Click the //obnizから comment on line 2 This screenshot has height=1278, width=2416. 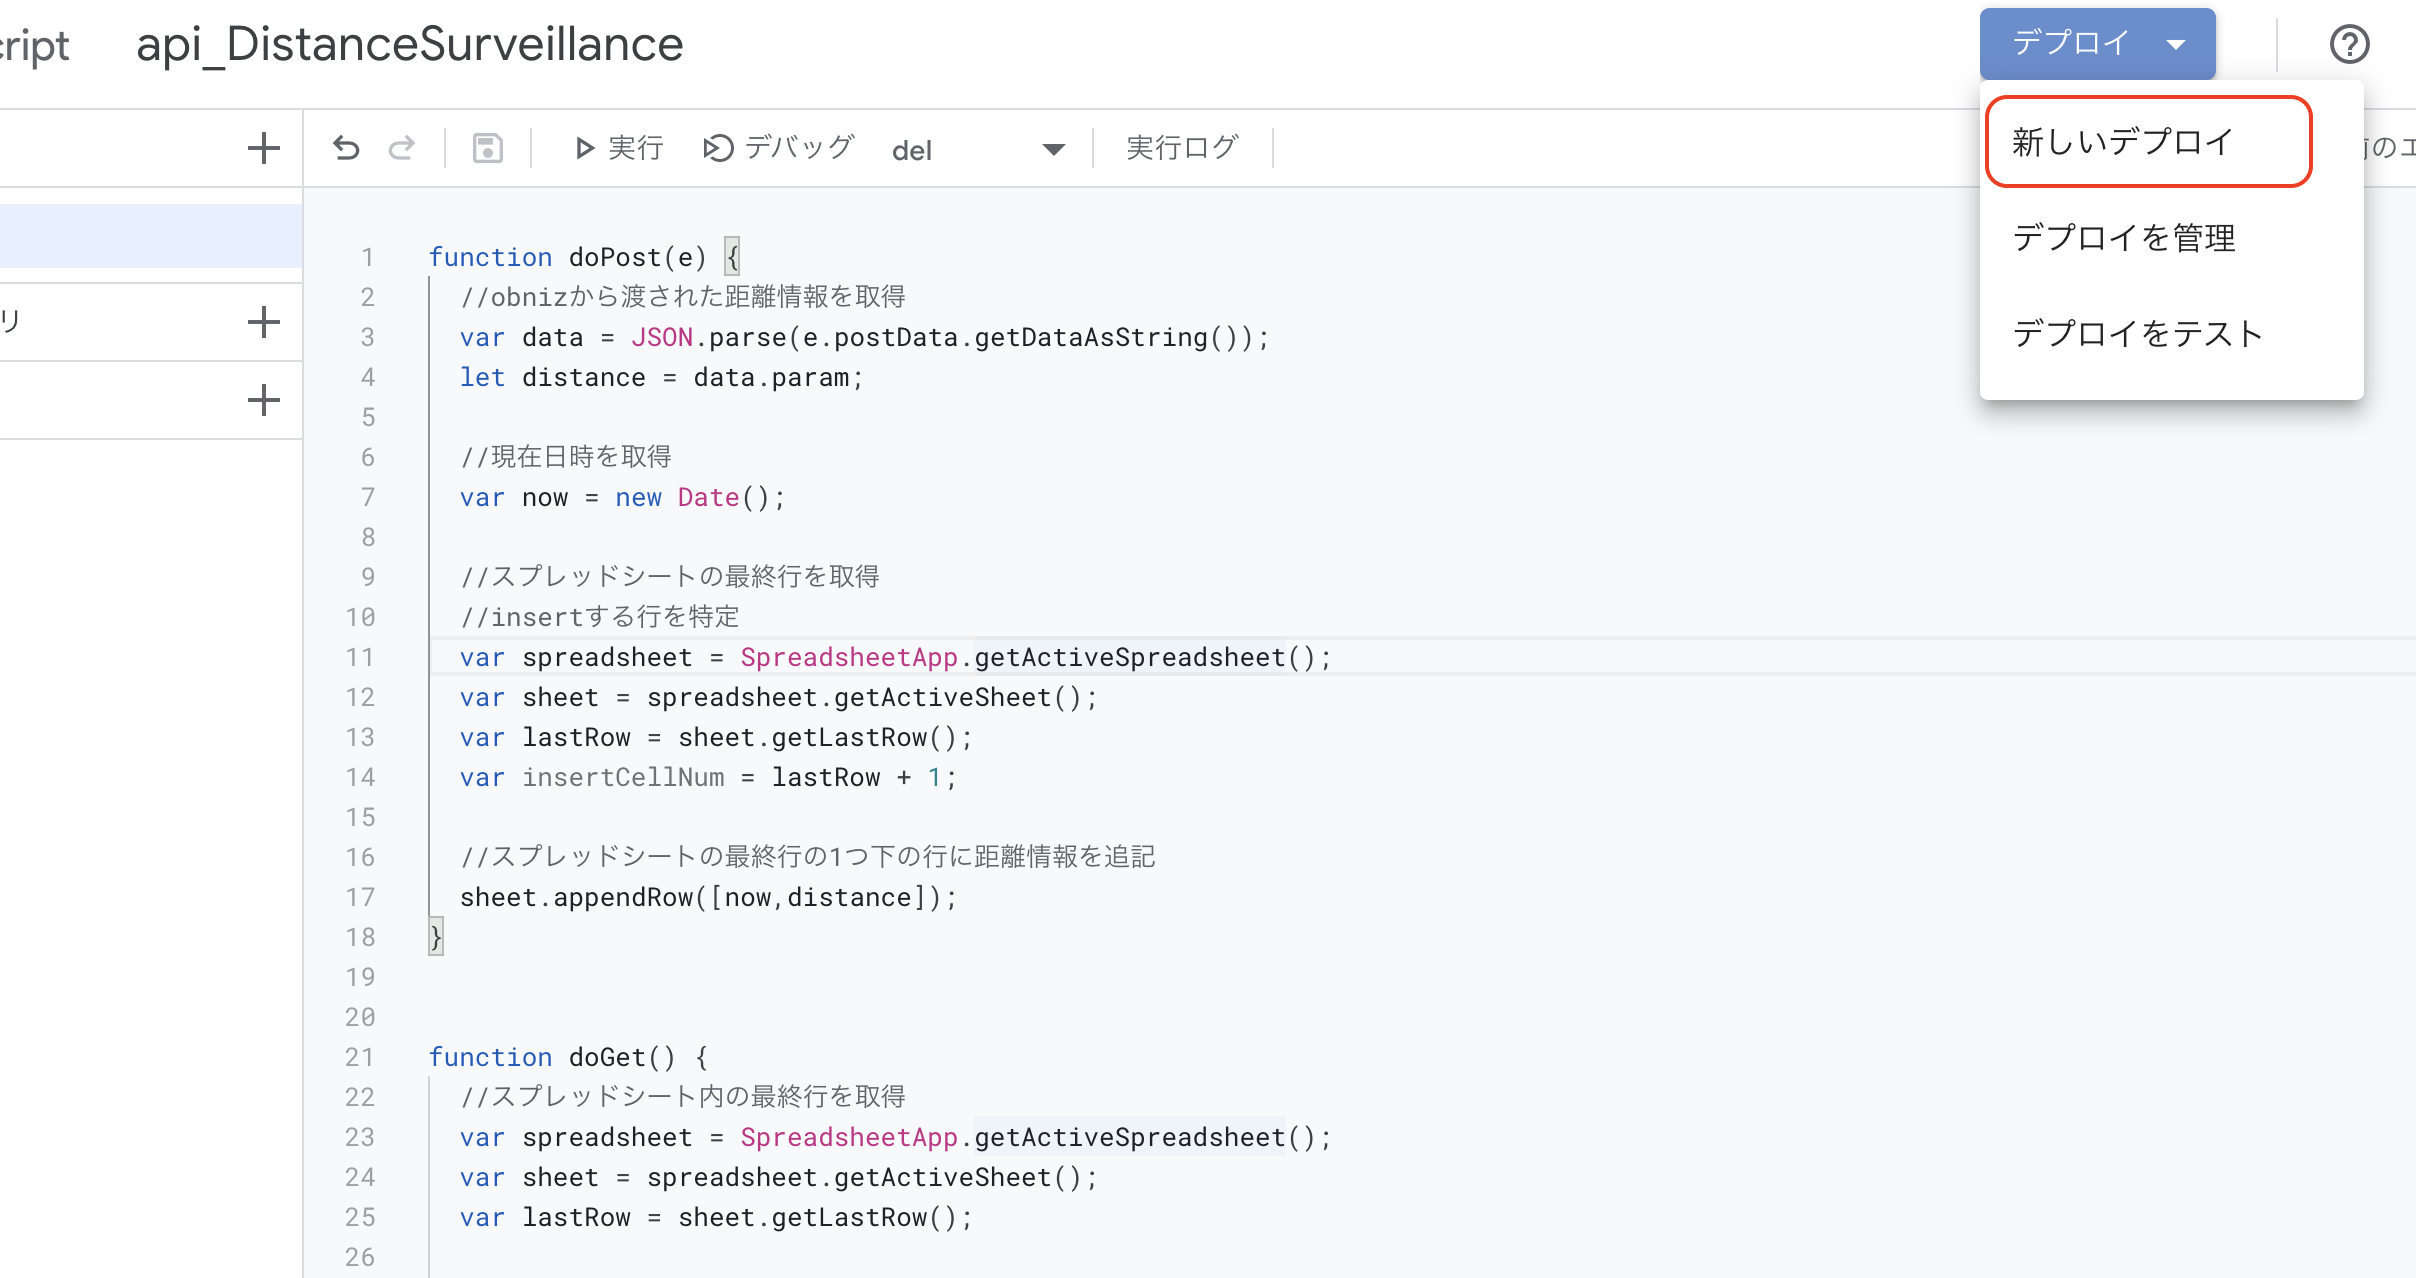pyautogui.click(x=683, y=297)
